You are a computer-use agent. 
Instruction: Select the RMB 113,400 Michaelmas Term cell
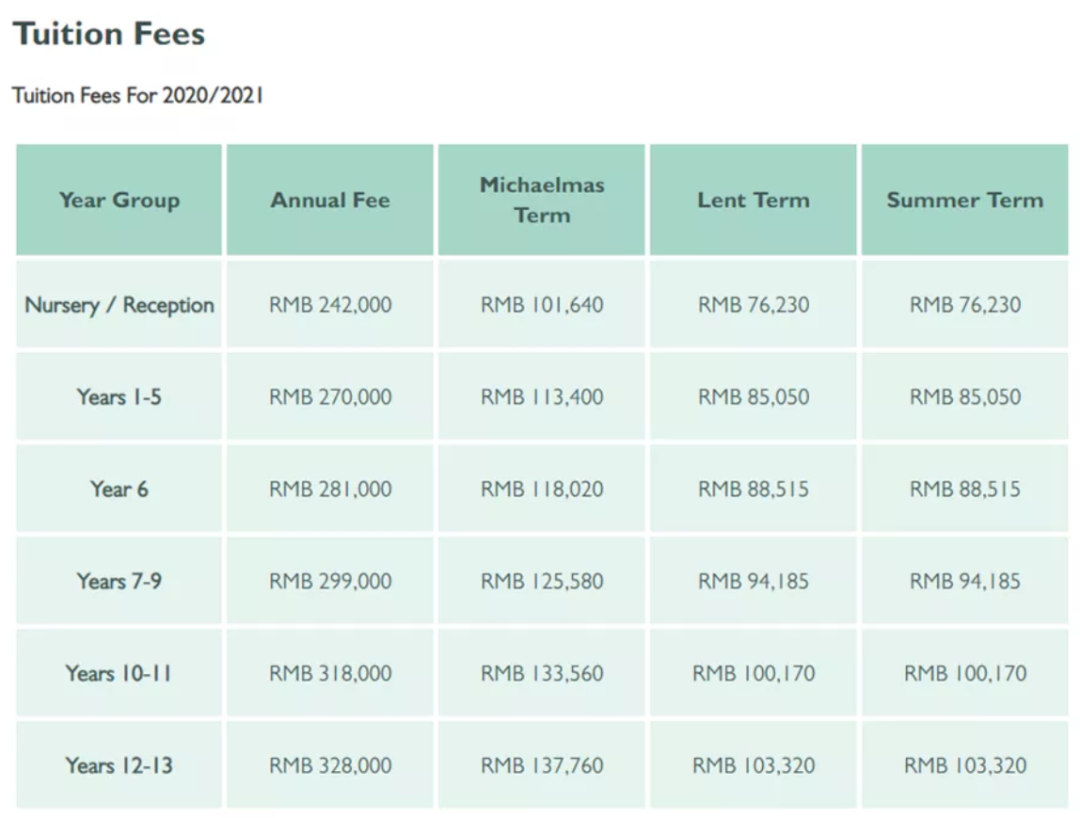[x=542, y=397]
